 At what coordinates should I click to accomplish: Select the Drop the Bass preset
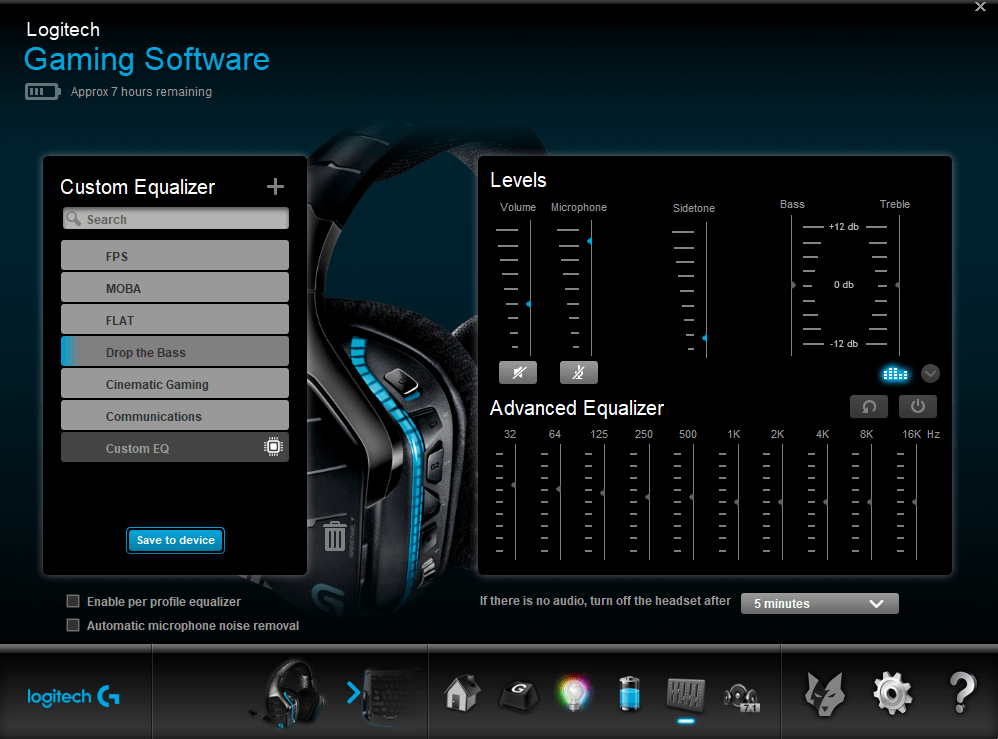[x=175, y=351]
